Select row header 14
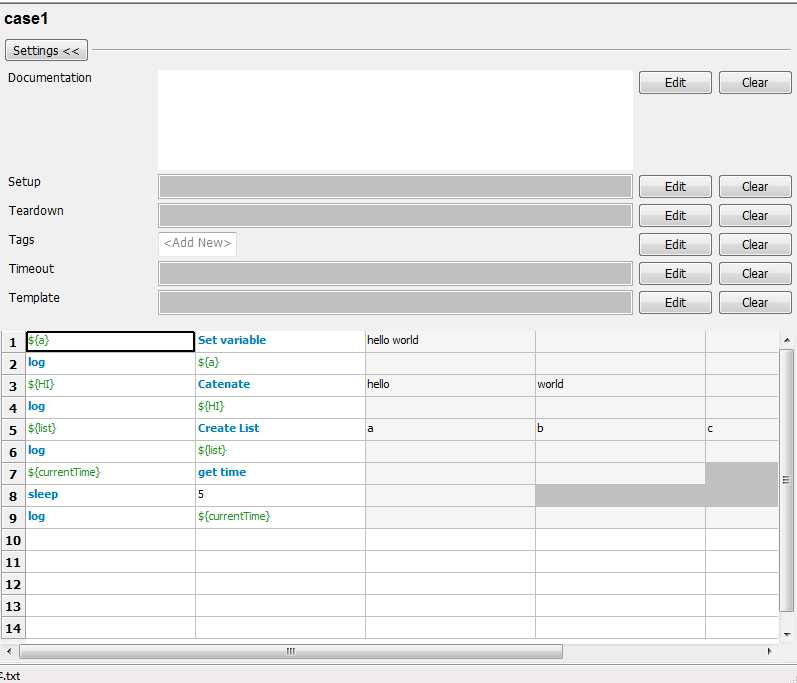This screenshot has height=683, width=797. pyautogui.click(x=13, y=628)
